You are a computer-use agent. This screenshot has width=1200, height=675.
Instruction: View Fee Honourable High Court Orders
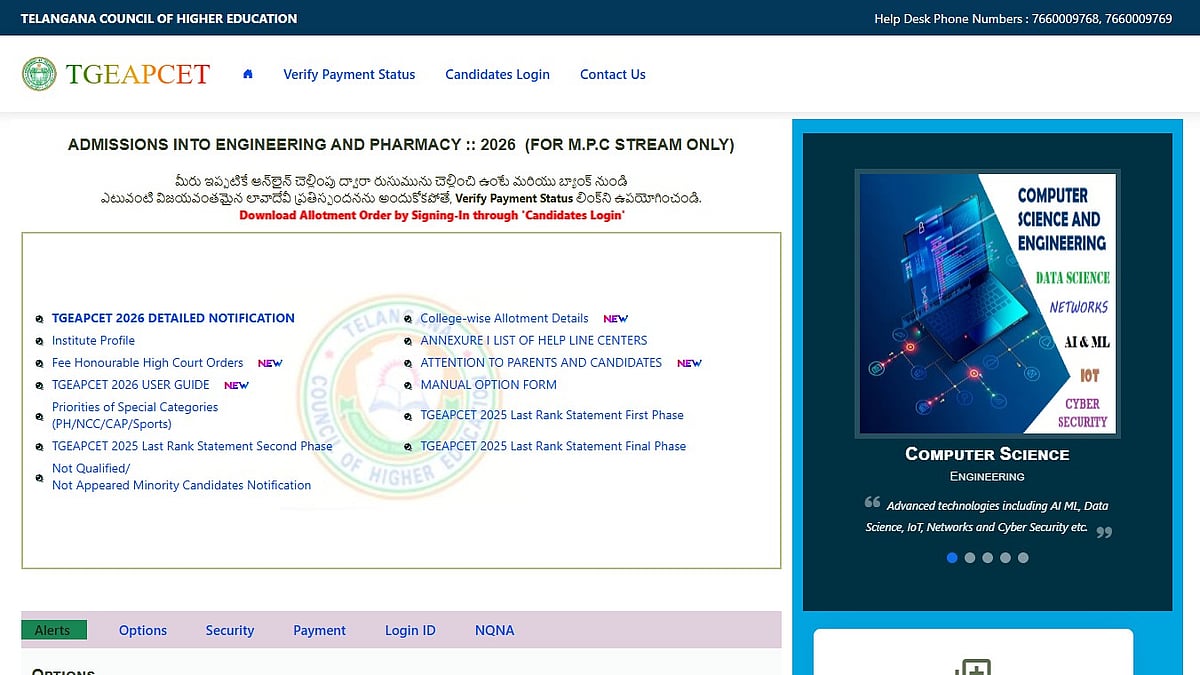148,363
